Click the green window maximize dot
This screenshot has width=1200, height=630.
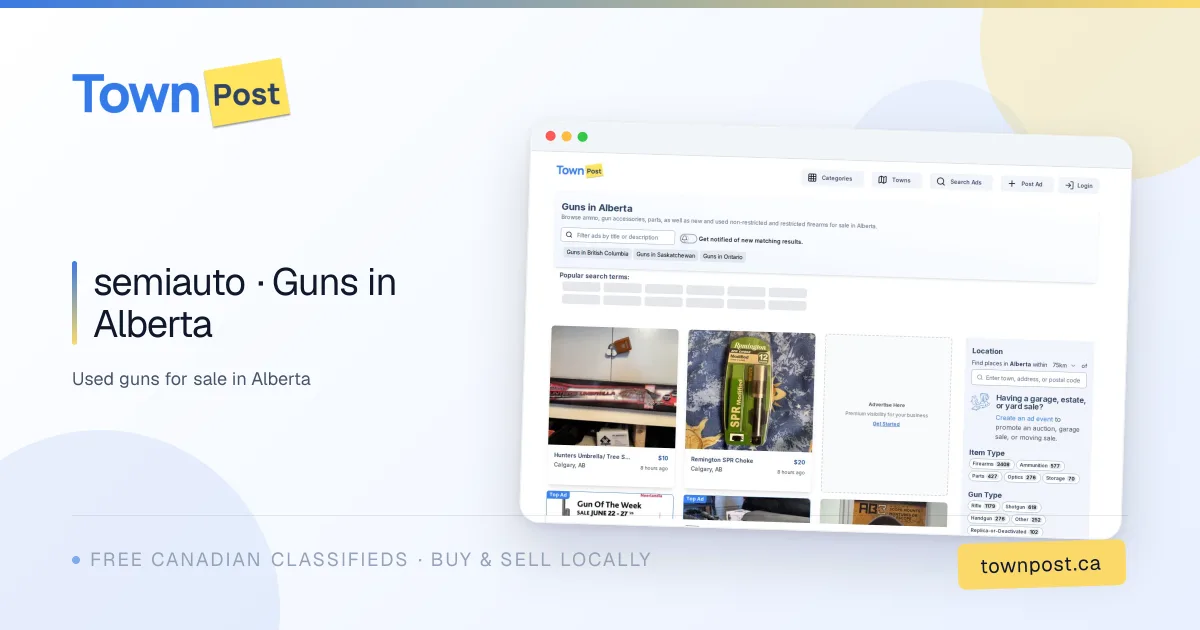(x=582, y=137)
